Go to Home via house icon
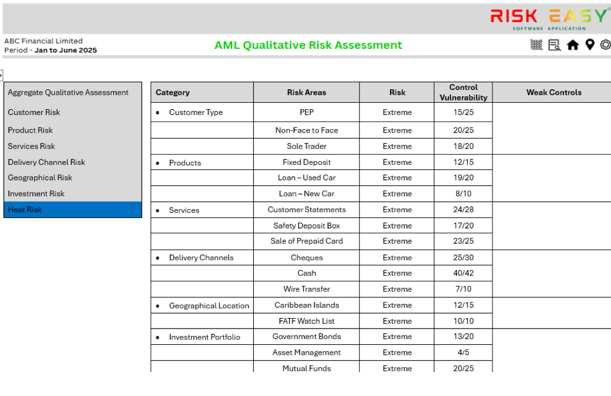This screenshot has width=611, height=396. (572, 45)
